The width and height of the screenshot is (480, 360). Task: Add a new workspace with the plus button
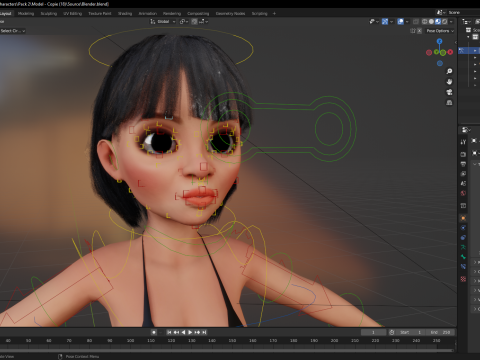pyautogui.click(x=274, y=14)
